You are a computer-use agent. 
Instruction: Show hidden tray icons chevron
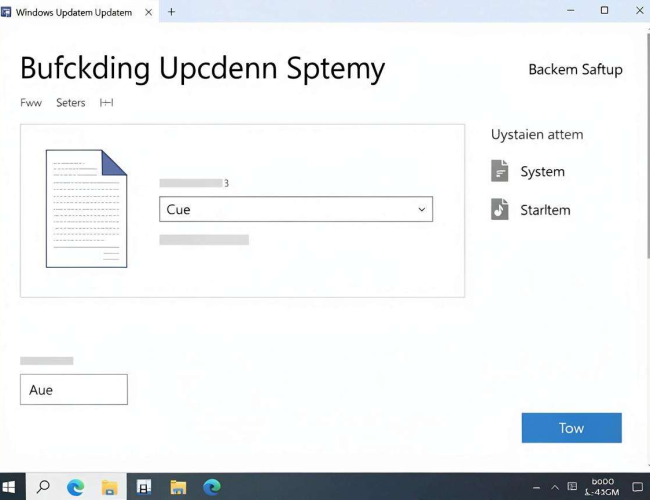(555, 487)
